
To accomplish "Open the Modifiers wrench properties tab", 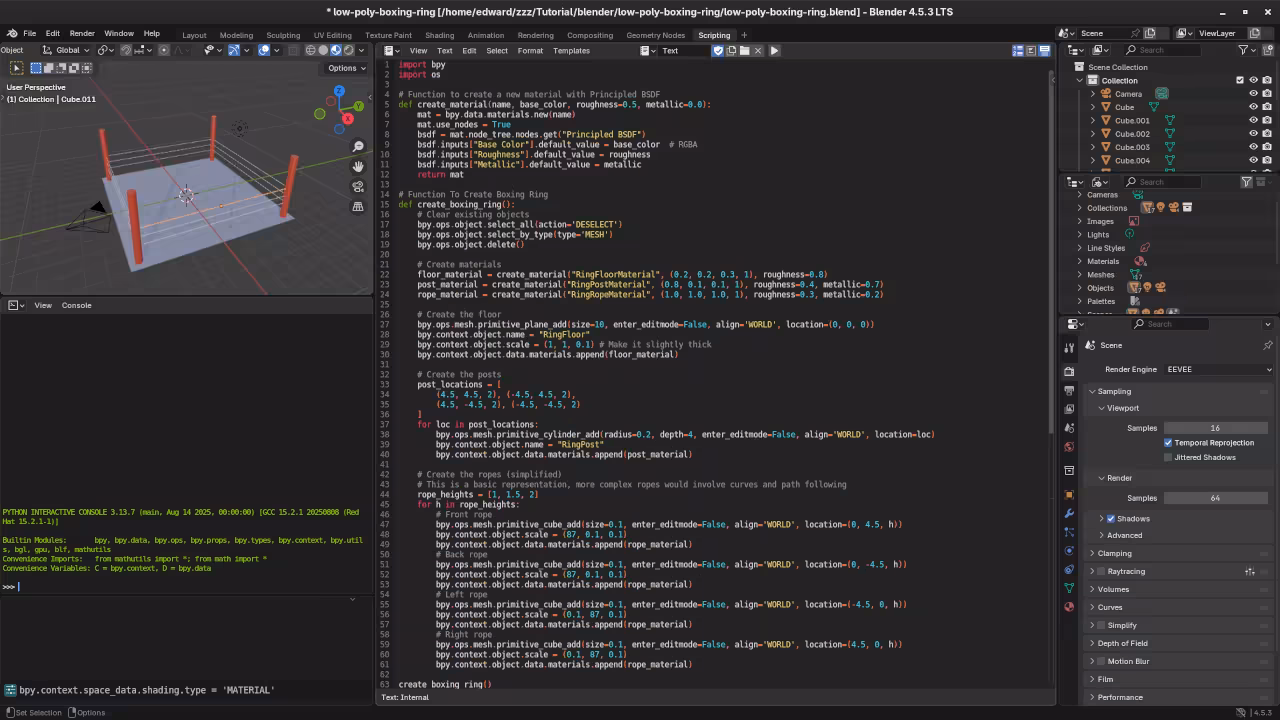I will (x=1069, y=513).
